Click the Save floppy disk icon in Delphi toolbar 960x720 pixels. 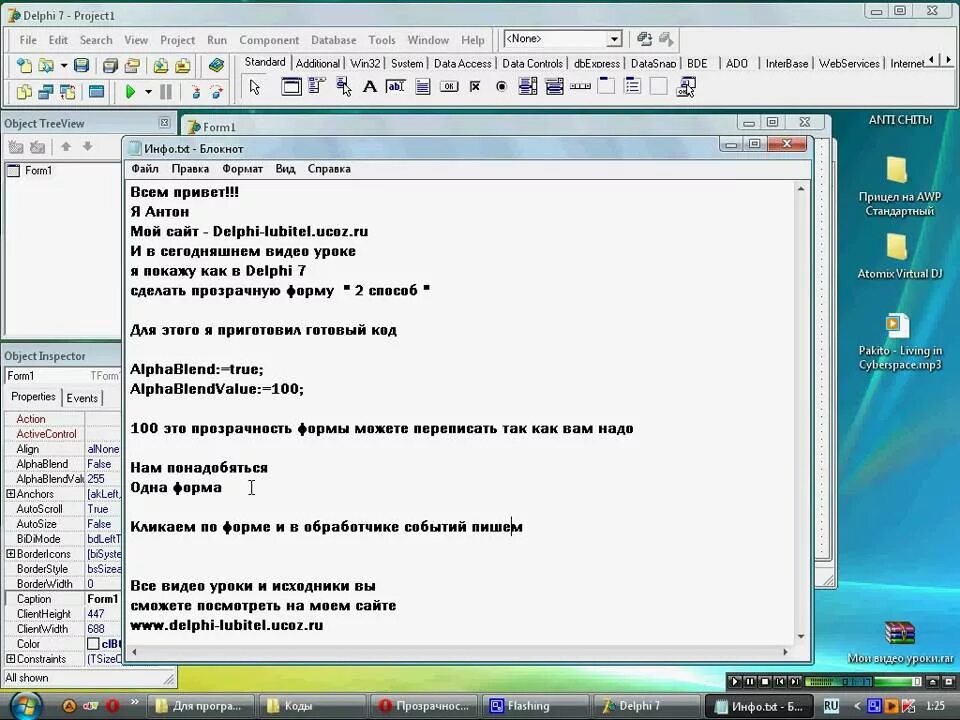(81, 65)
